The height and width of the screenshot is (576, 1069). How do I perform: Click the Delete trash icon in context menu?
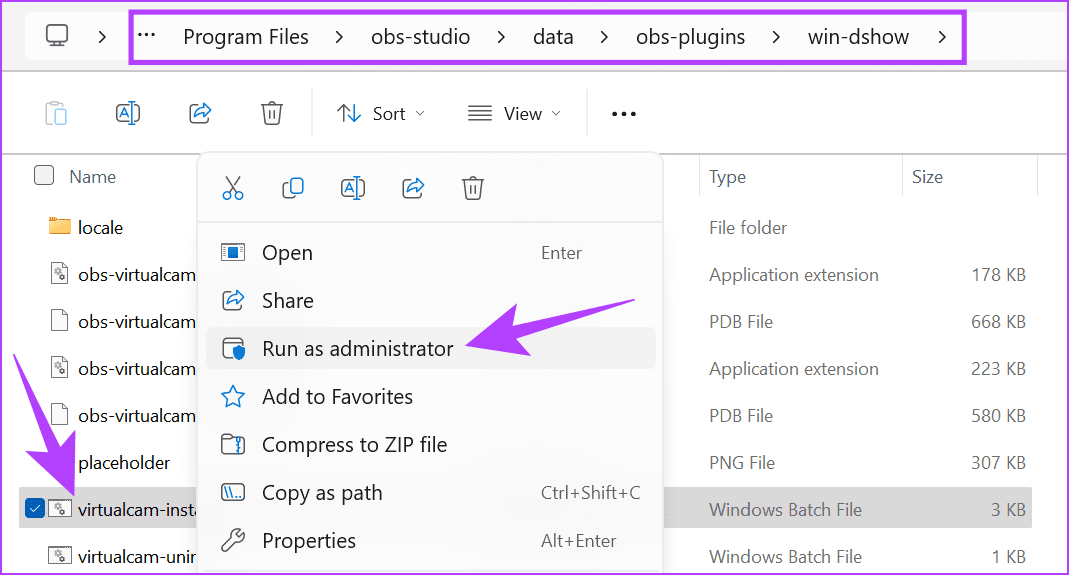(473, 187)
